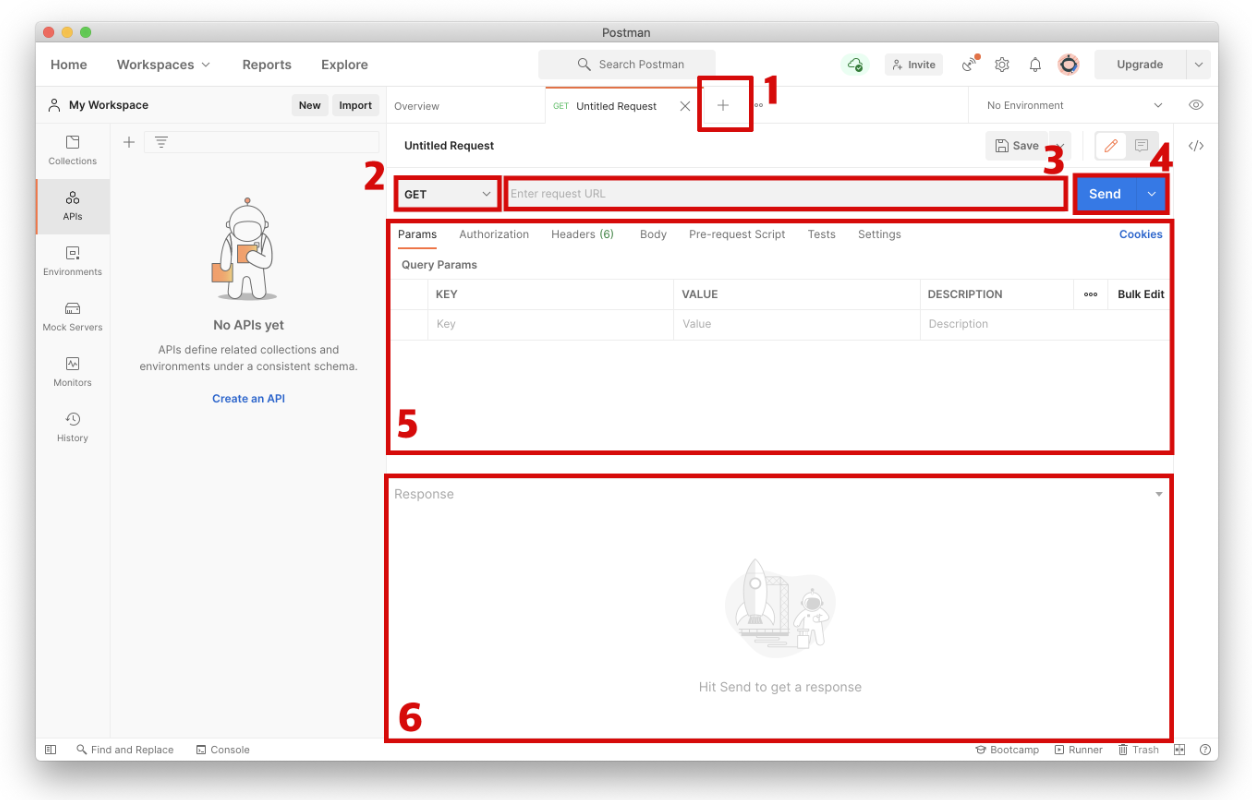Viewport: 1252px width, 800px height.
Task: Switch to the Overview tab
Action: point(417,106)
